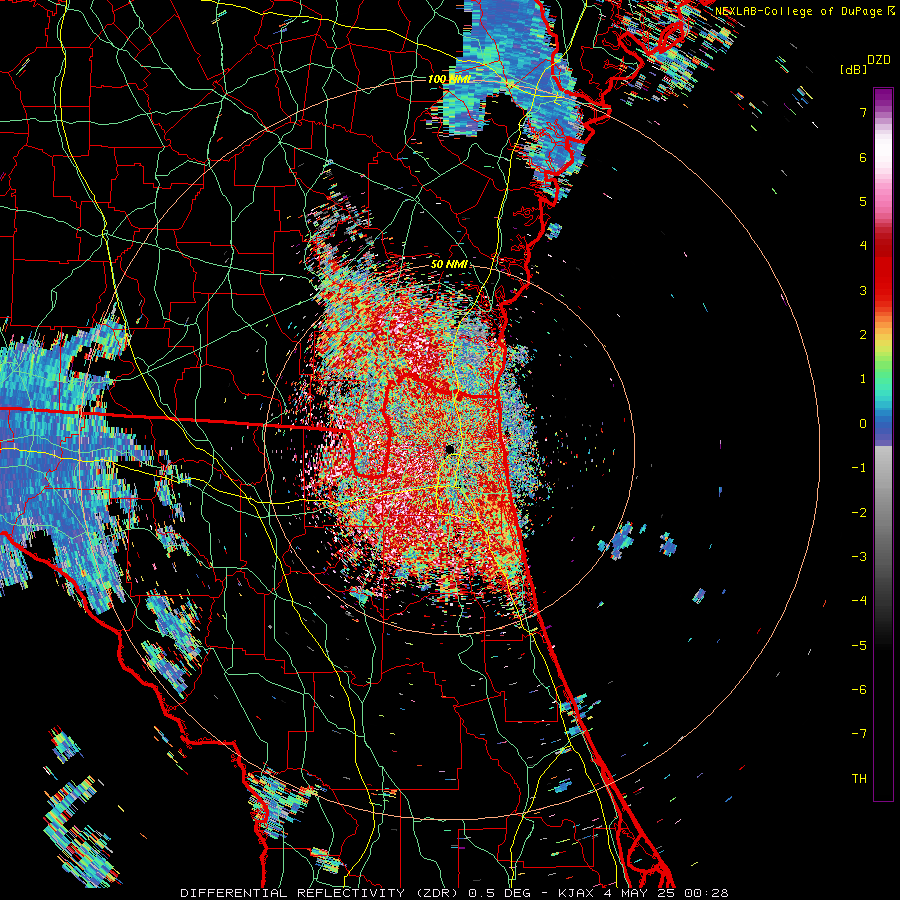Screen dimensions: 900x900
Task: Click the 6 value on the color scale
Action: 863,157
